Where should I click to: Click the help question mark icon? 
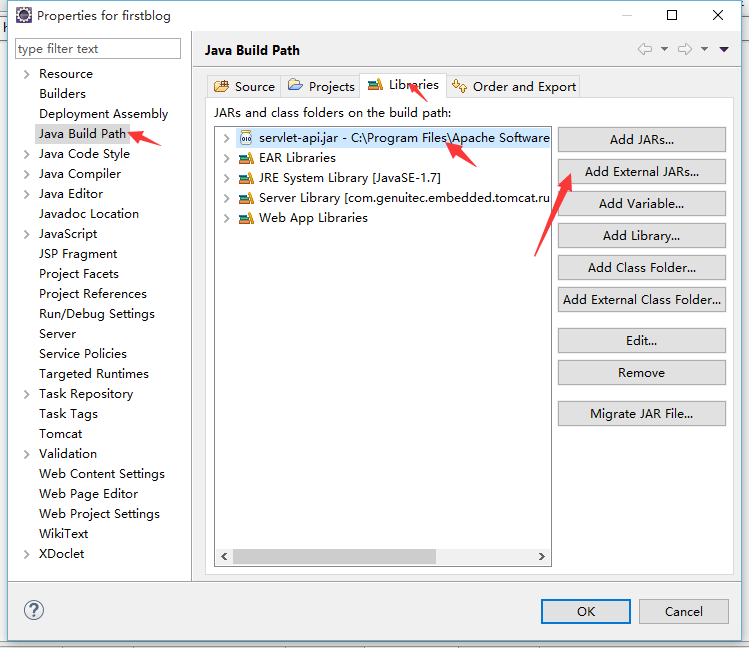(x=34, y=610)
